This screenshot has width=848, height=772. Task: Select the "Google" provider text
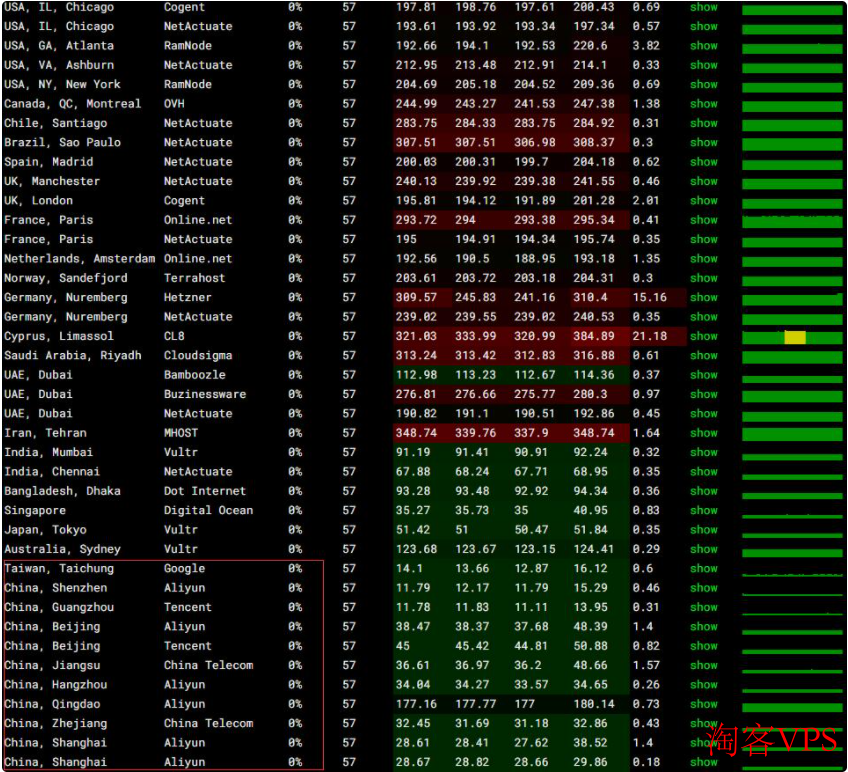tap(184, 569)
